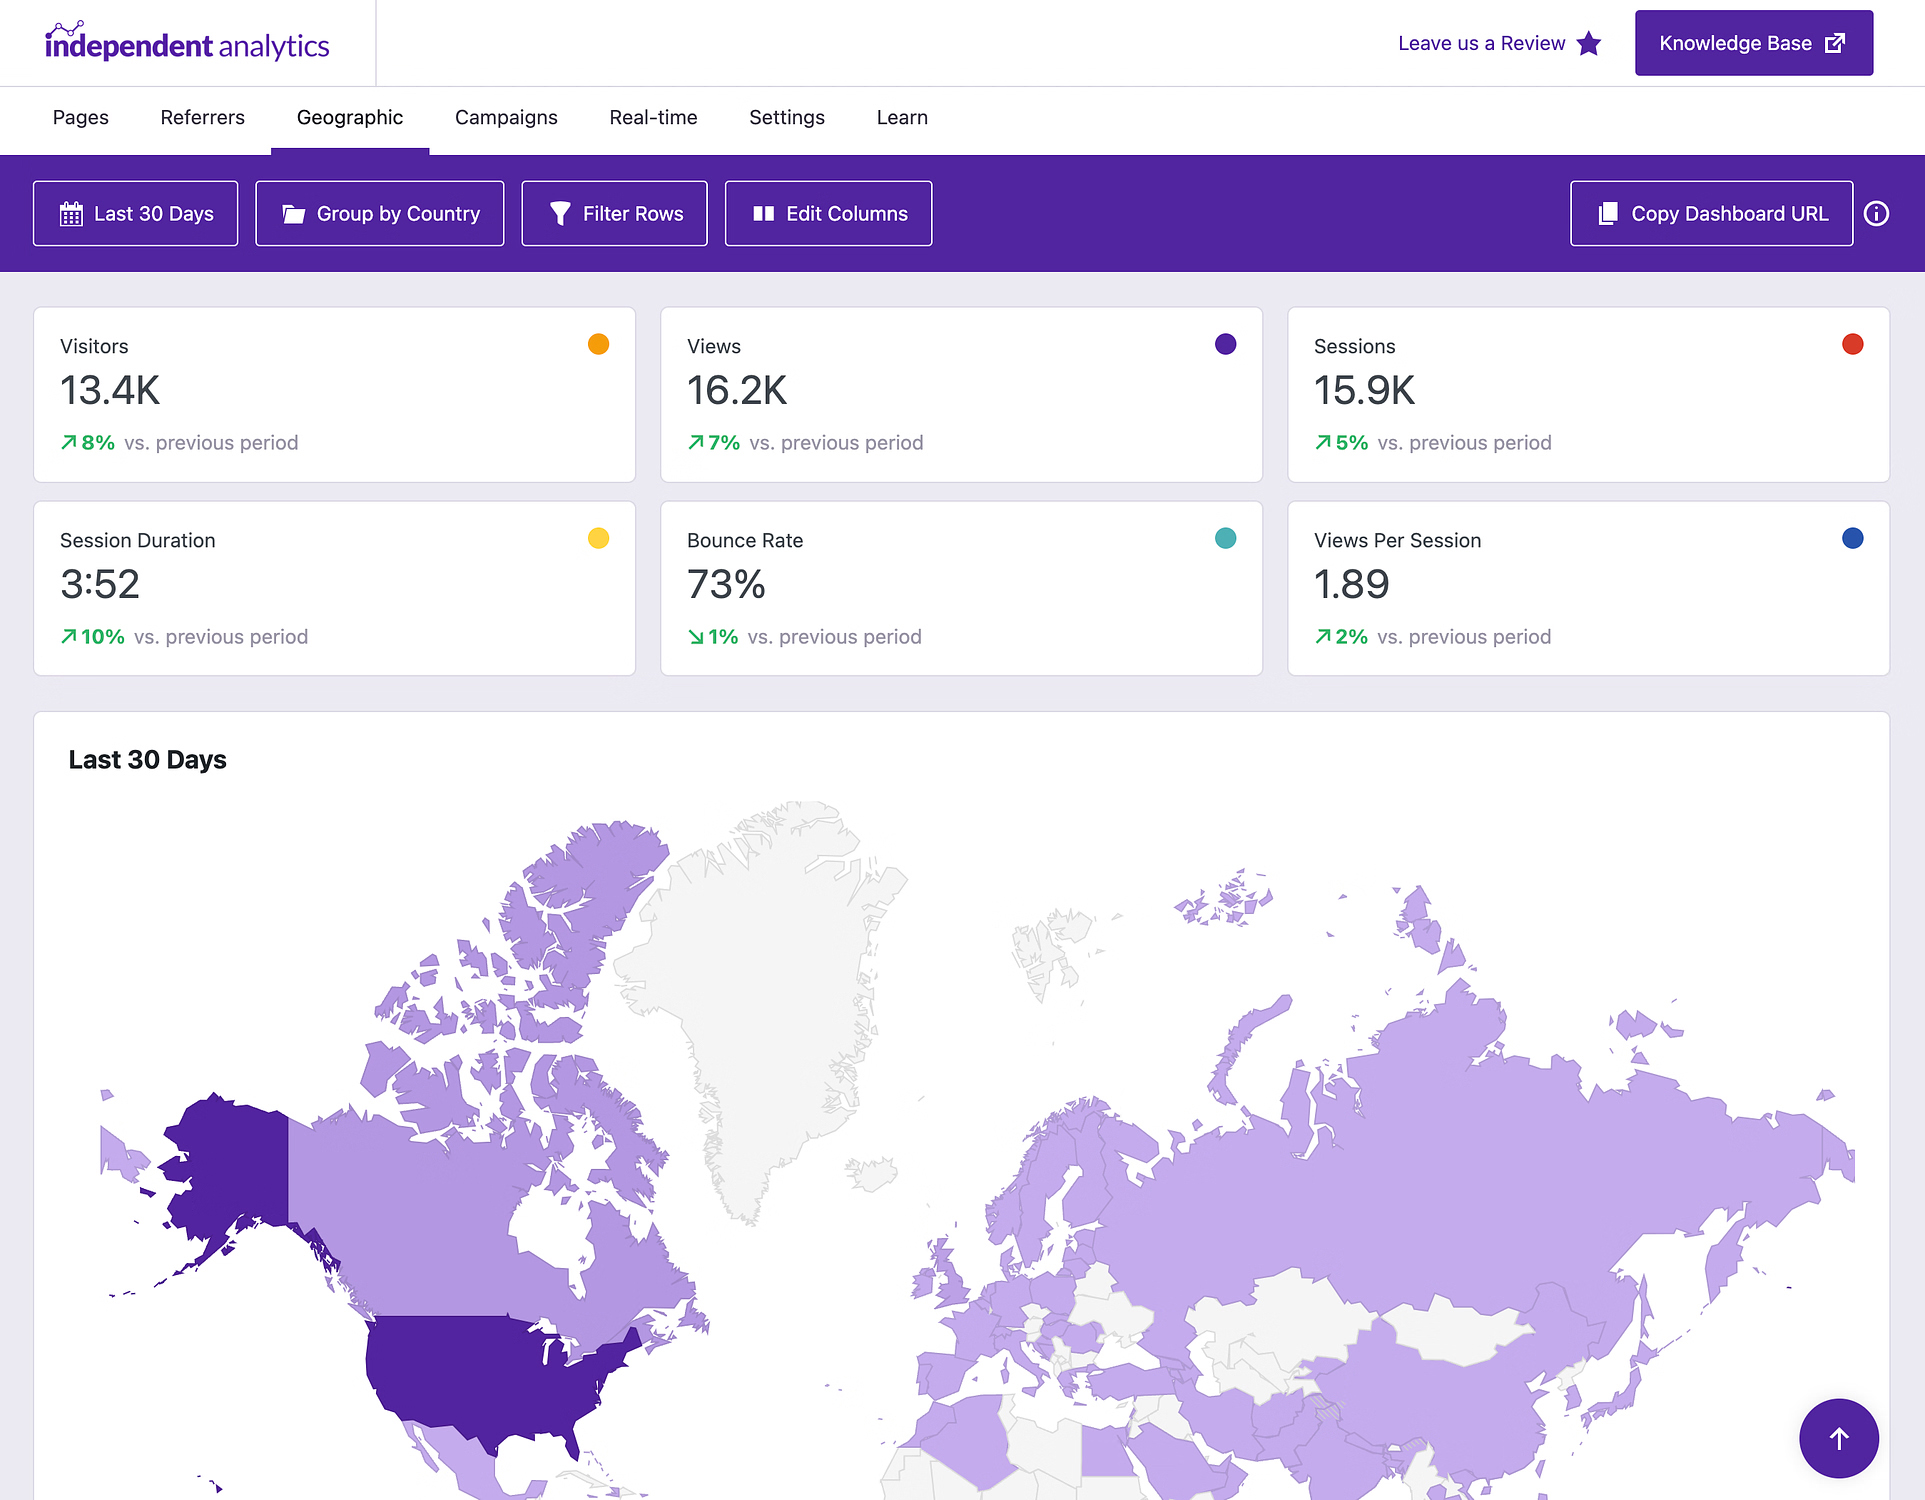
Task: Click the external link icon on Knowledge Base
Action: [1835, 43]
